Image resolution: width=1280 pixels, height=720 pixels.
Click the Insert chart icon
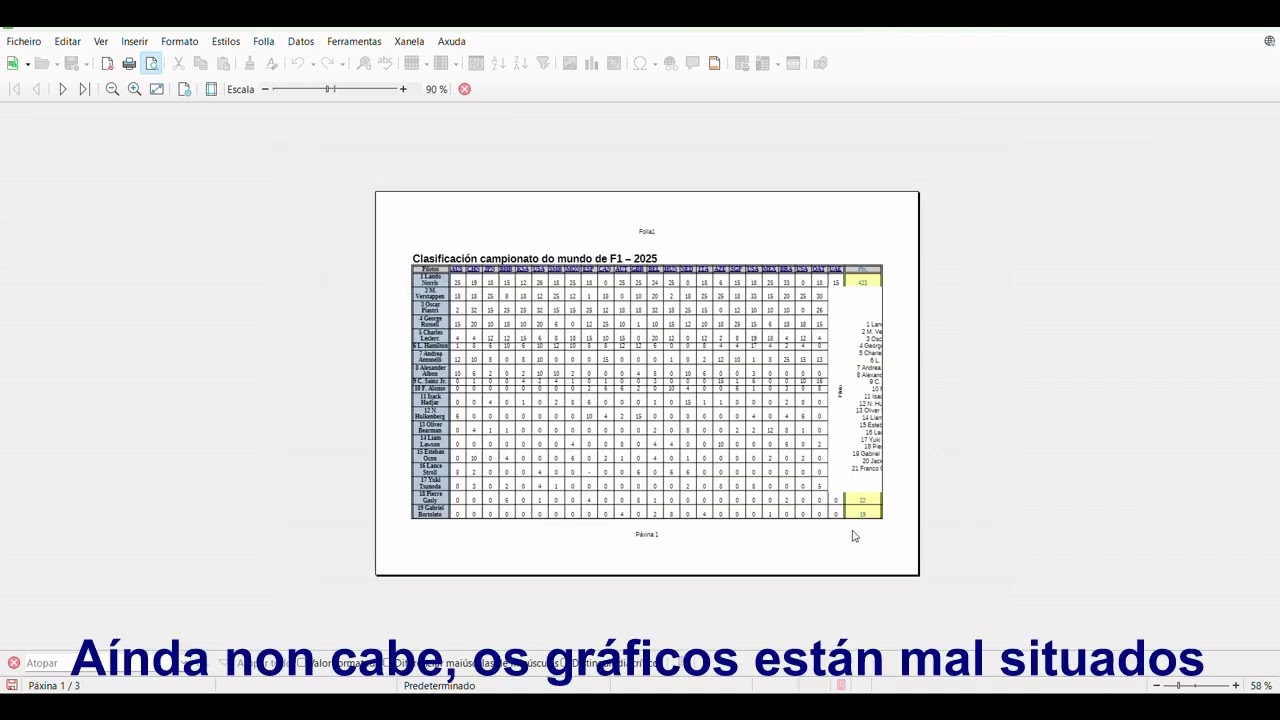point(592,64)
